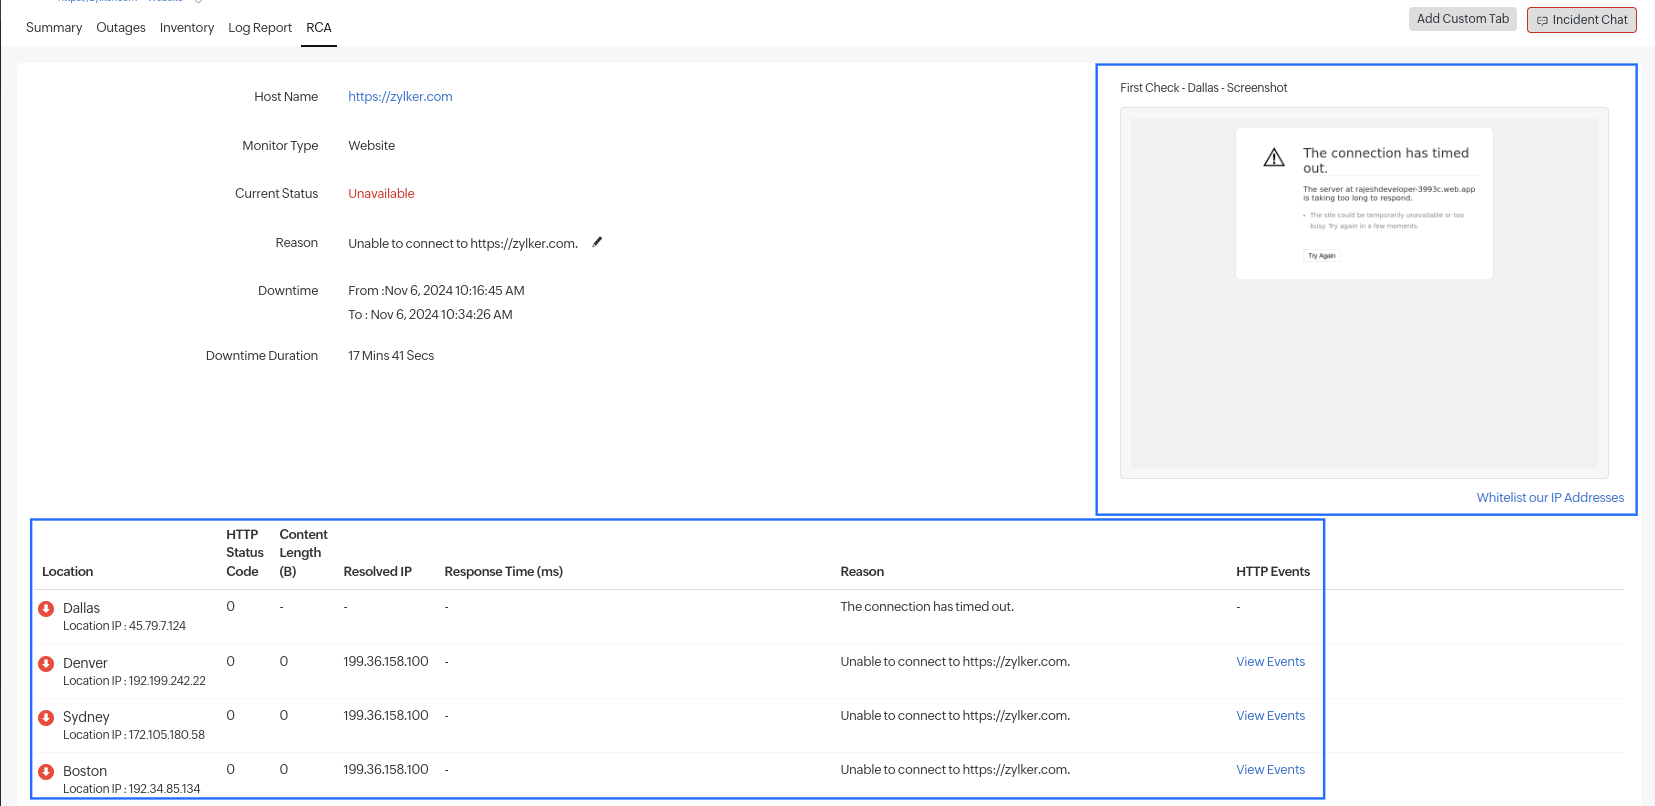Edit the reason using the pencil icon

coord(597,242)
